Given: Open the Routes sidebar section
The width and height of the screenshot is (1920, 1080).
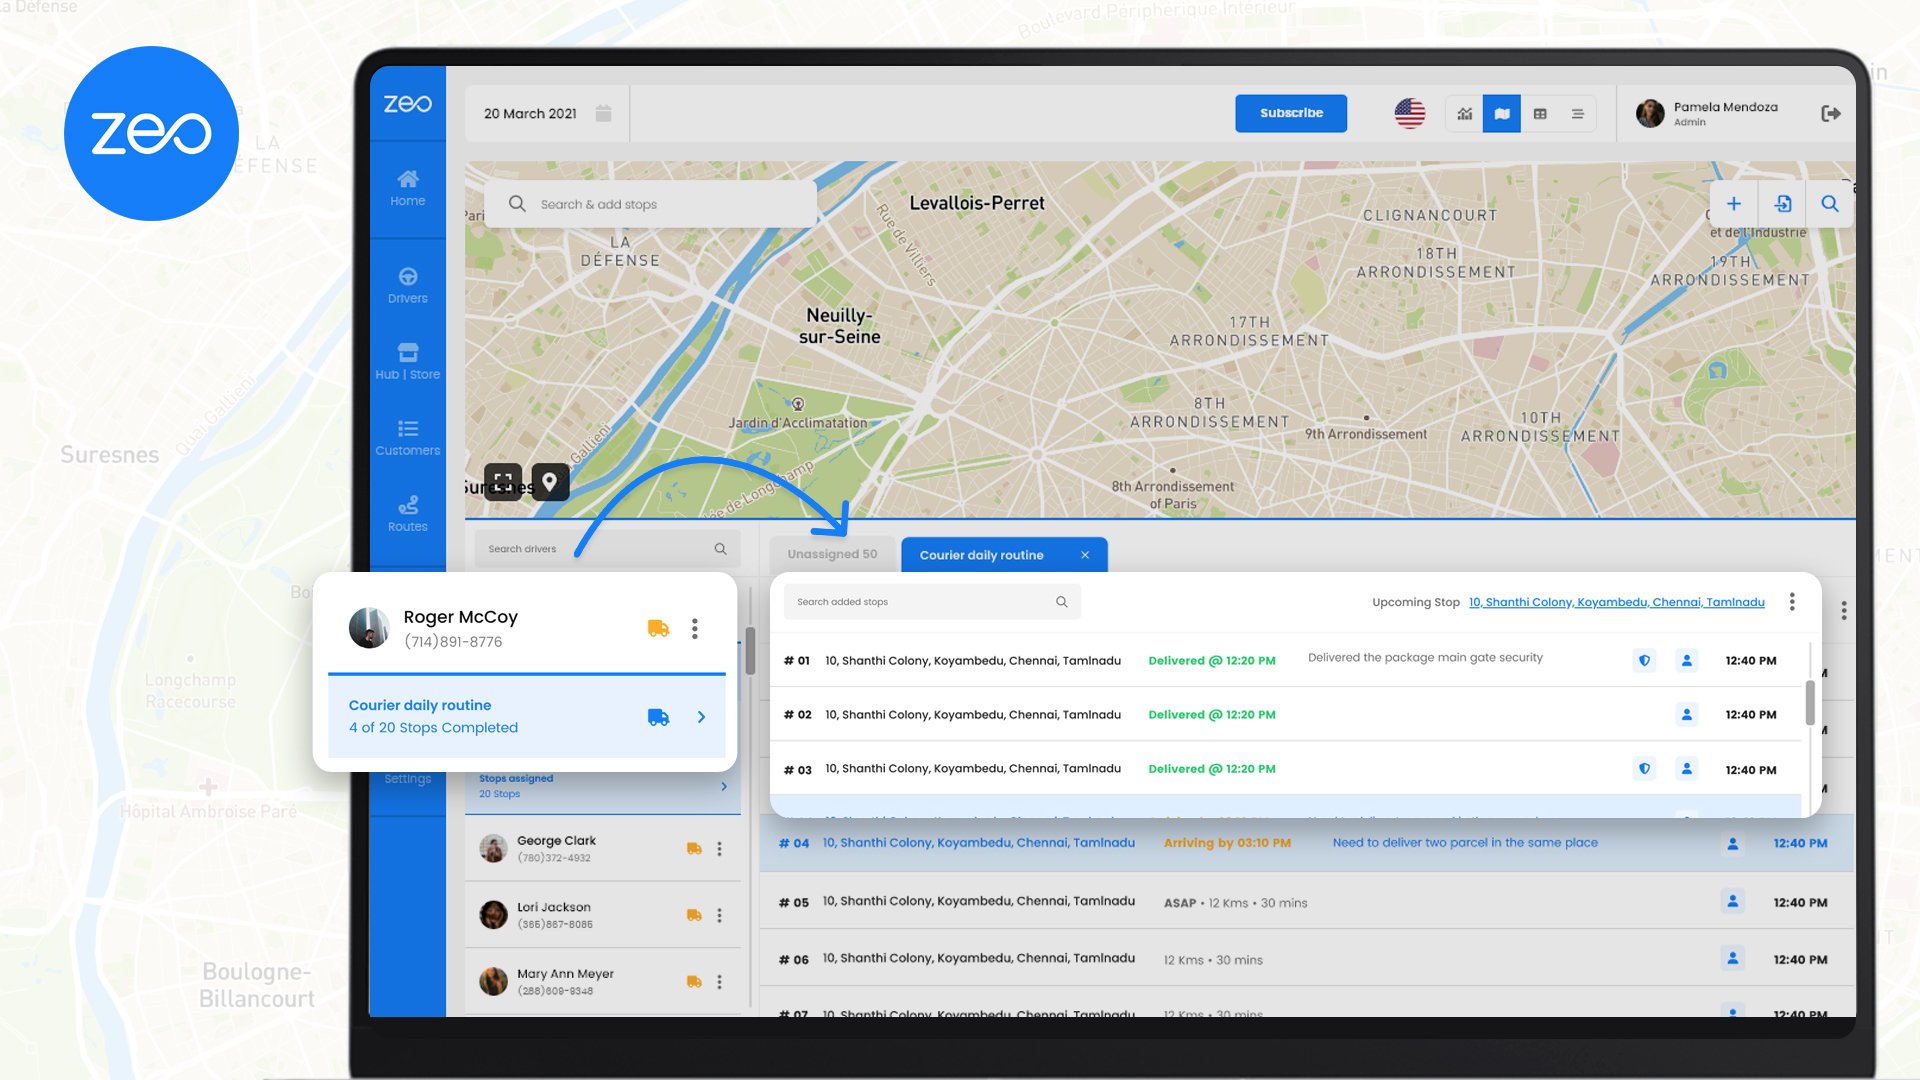Looking at the screenshot, I should point(407,514).
